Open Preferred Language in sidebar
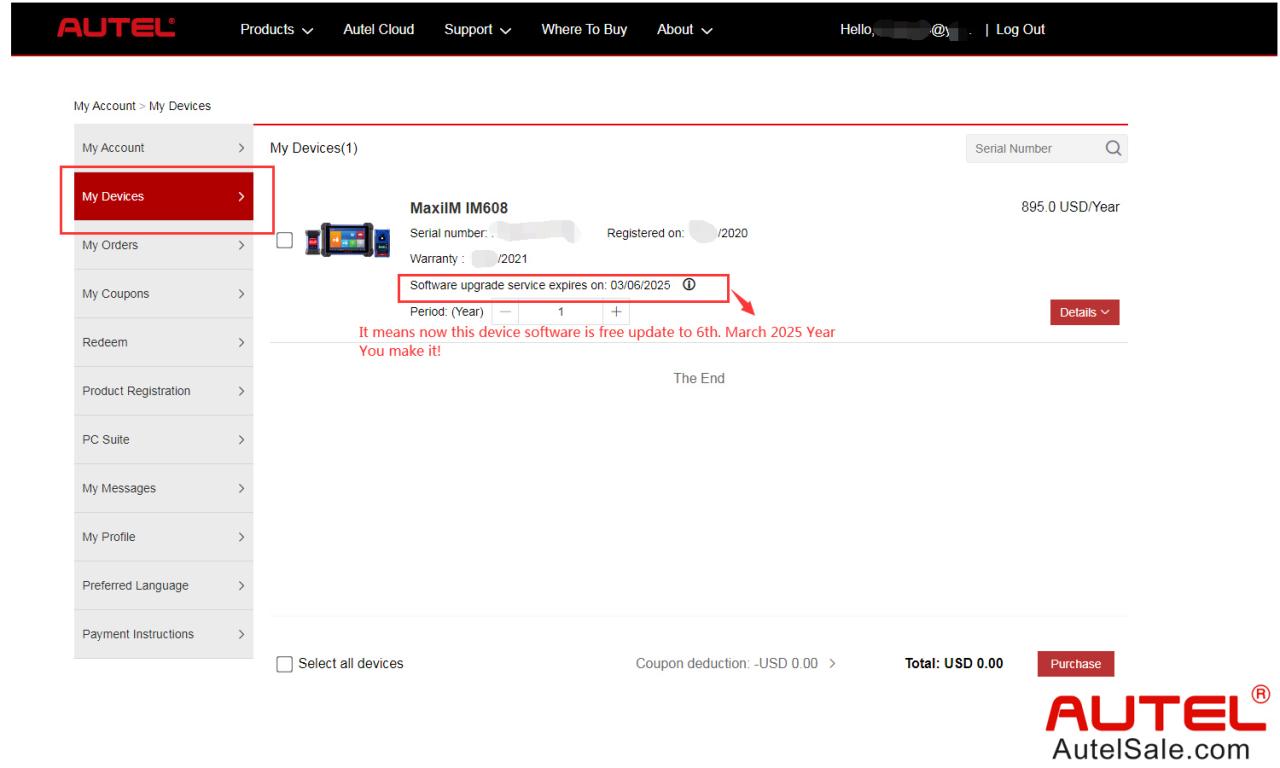Image resolution: width=1280 pixels, height=768 pixels. pos(164,585)
